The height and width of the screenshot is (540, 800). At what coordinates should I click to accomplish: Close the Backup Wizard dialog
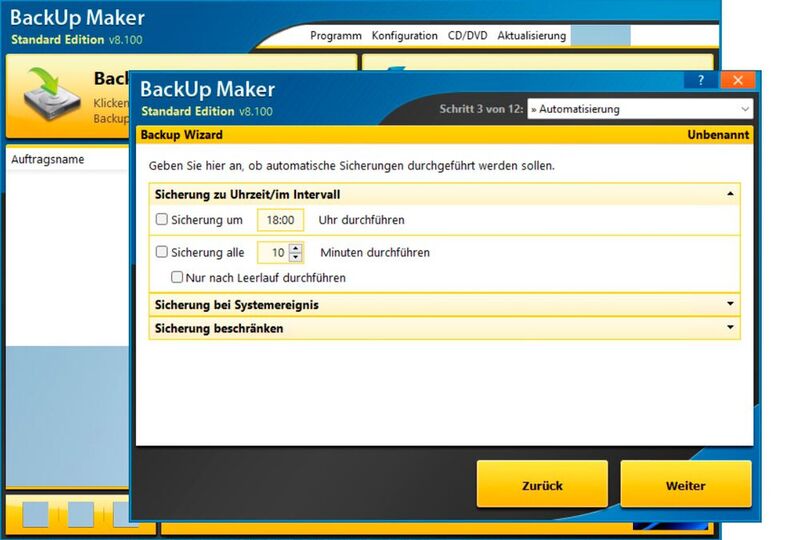[737, 80]
